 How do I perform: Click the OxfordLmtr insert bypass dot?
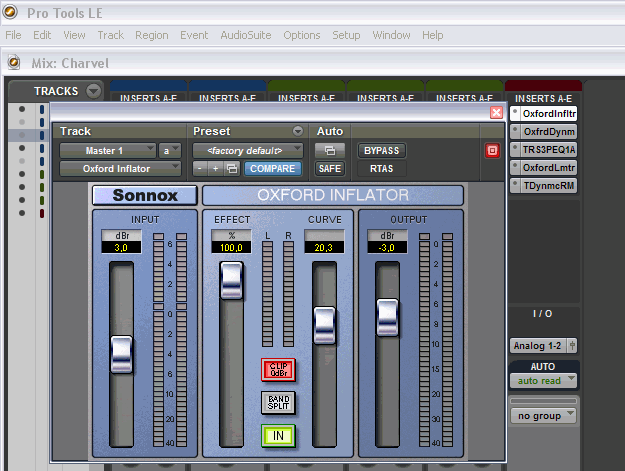point(515,166)
